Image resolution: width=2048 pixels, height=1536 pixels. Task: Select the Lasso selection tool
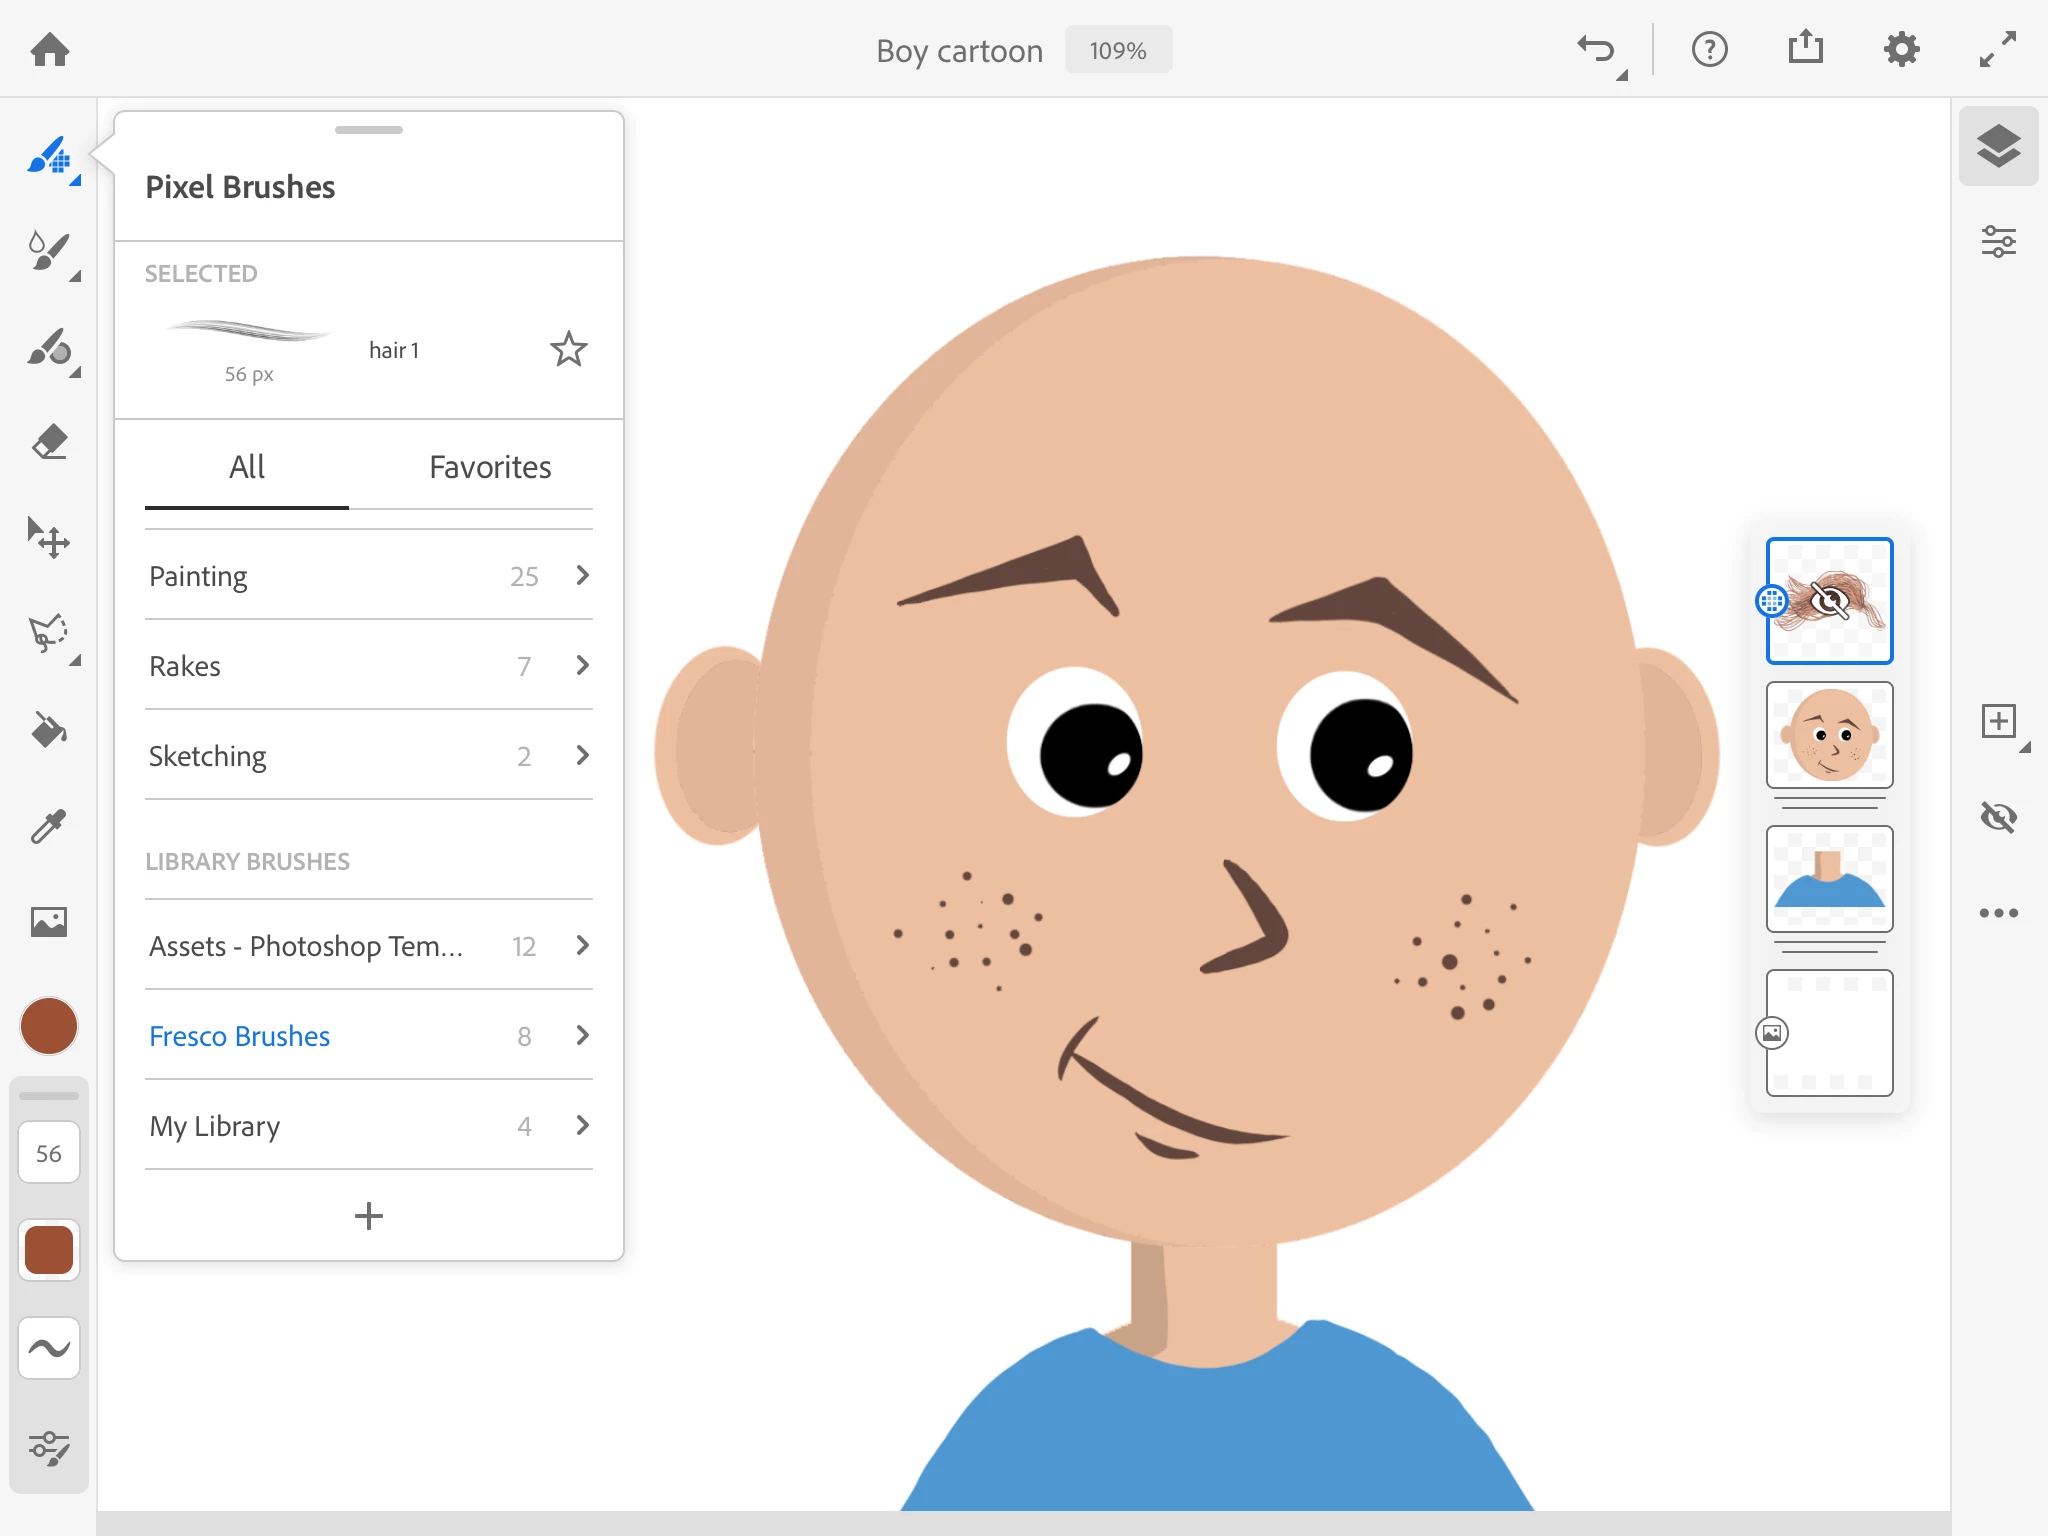pyautogui.click(x=49, y=634)
